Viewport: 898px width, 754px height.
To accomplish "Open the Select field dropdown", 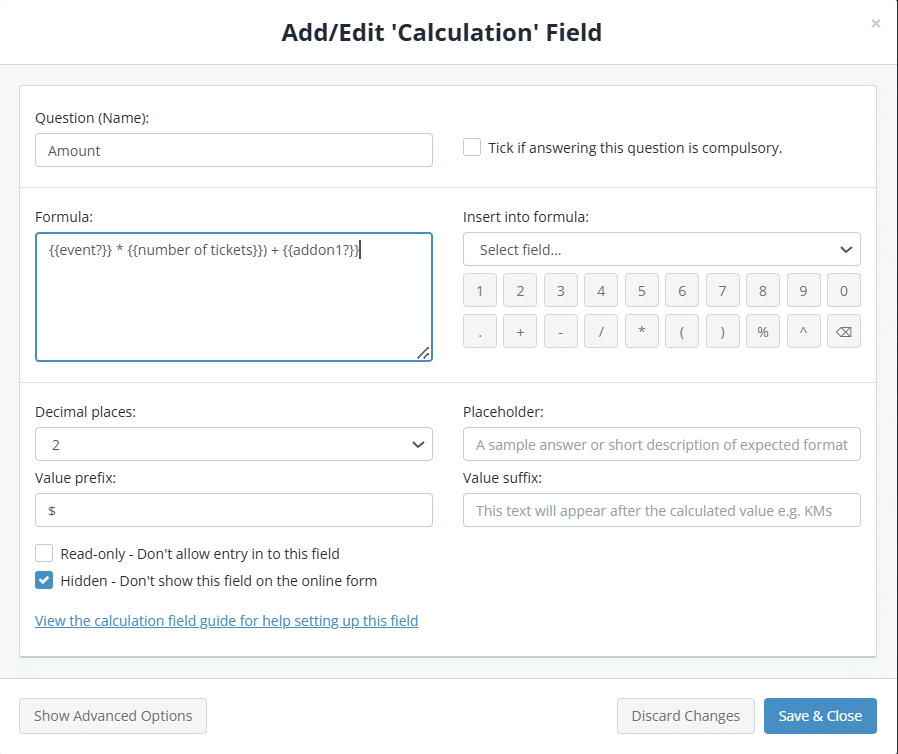I will 661,249.
